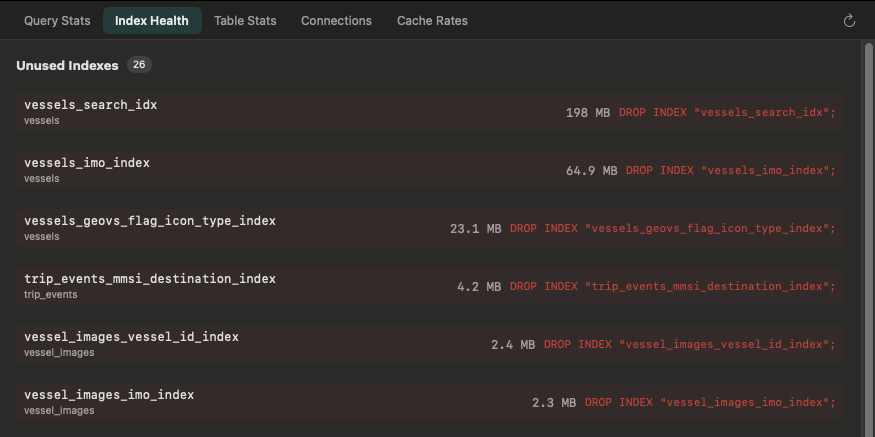The height and width of the screenshot is (437, 875).
Task: Switch to the Query Stats tab
Action: pyautogui.click(x=57, y=21)
